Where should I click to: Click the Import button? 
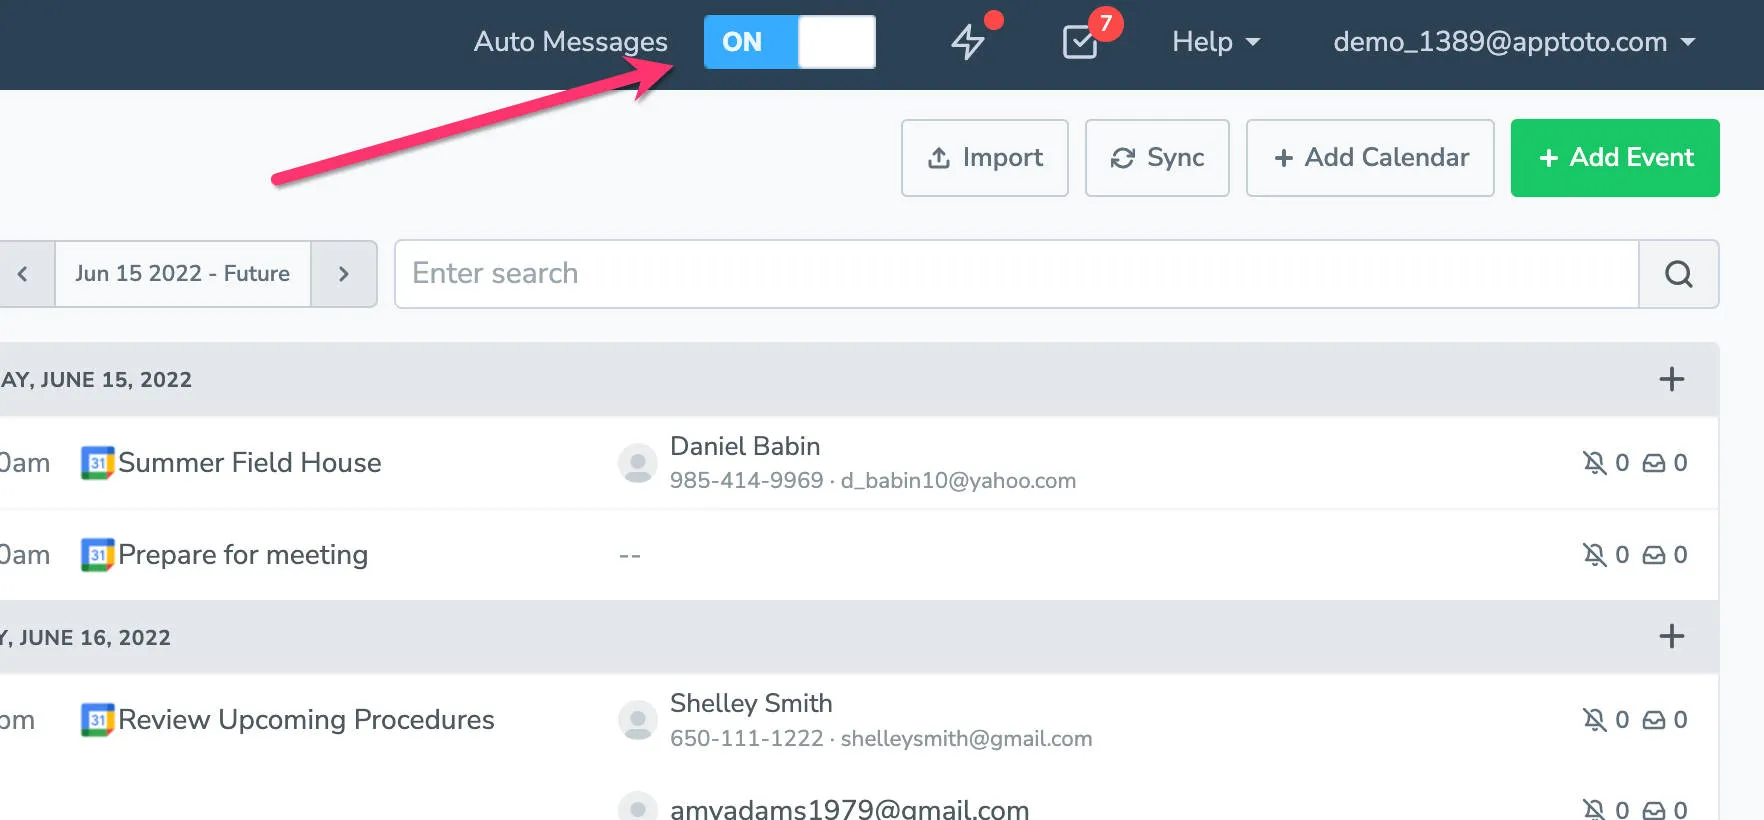click(985, 158)
